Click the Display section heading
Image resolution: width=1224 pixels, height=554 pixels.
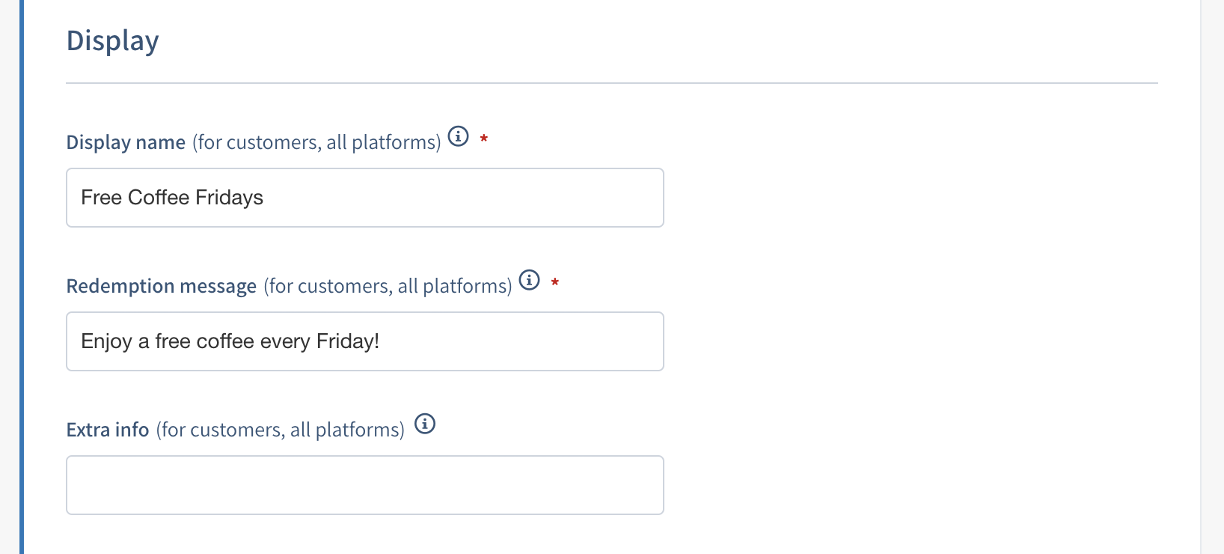tap(112, 41)
